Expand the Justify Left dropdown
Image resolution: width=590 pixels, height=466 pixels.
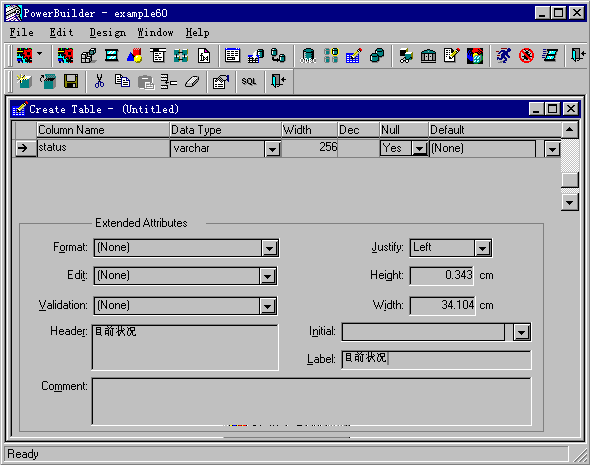pyautogui.click(x=482, y=248)
